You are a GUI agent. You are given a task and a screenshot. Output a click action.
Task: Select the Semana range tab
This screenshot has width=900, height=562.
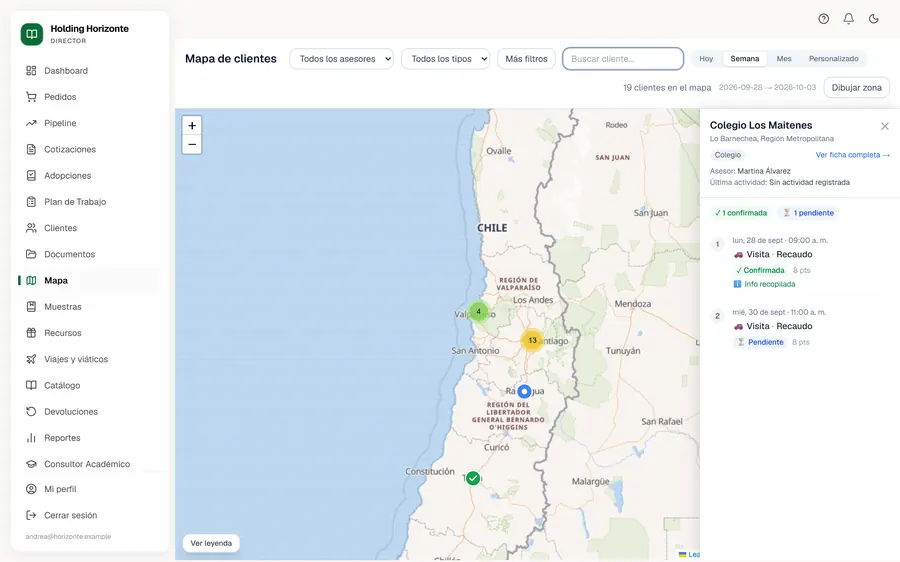pos(744,59)
